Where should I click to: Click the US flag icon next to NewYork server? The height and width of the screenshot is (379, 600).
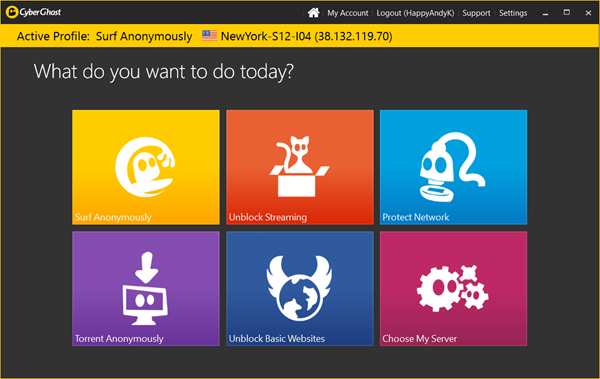click(x=209, y=36)
